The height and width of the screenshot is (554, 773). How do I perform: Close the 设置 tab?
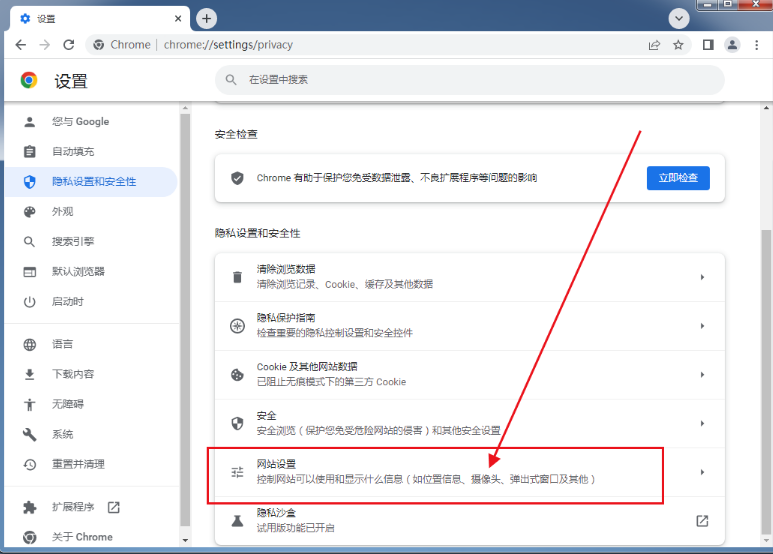178,19
